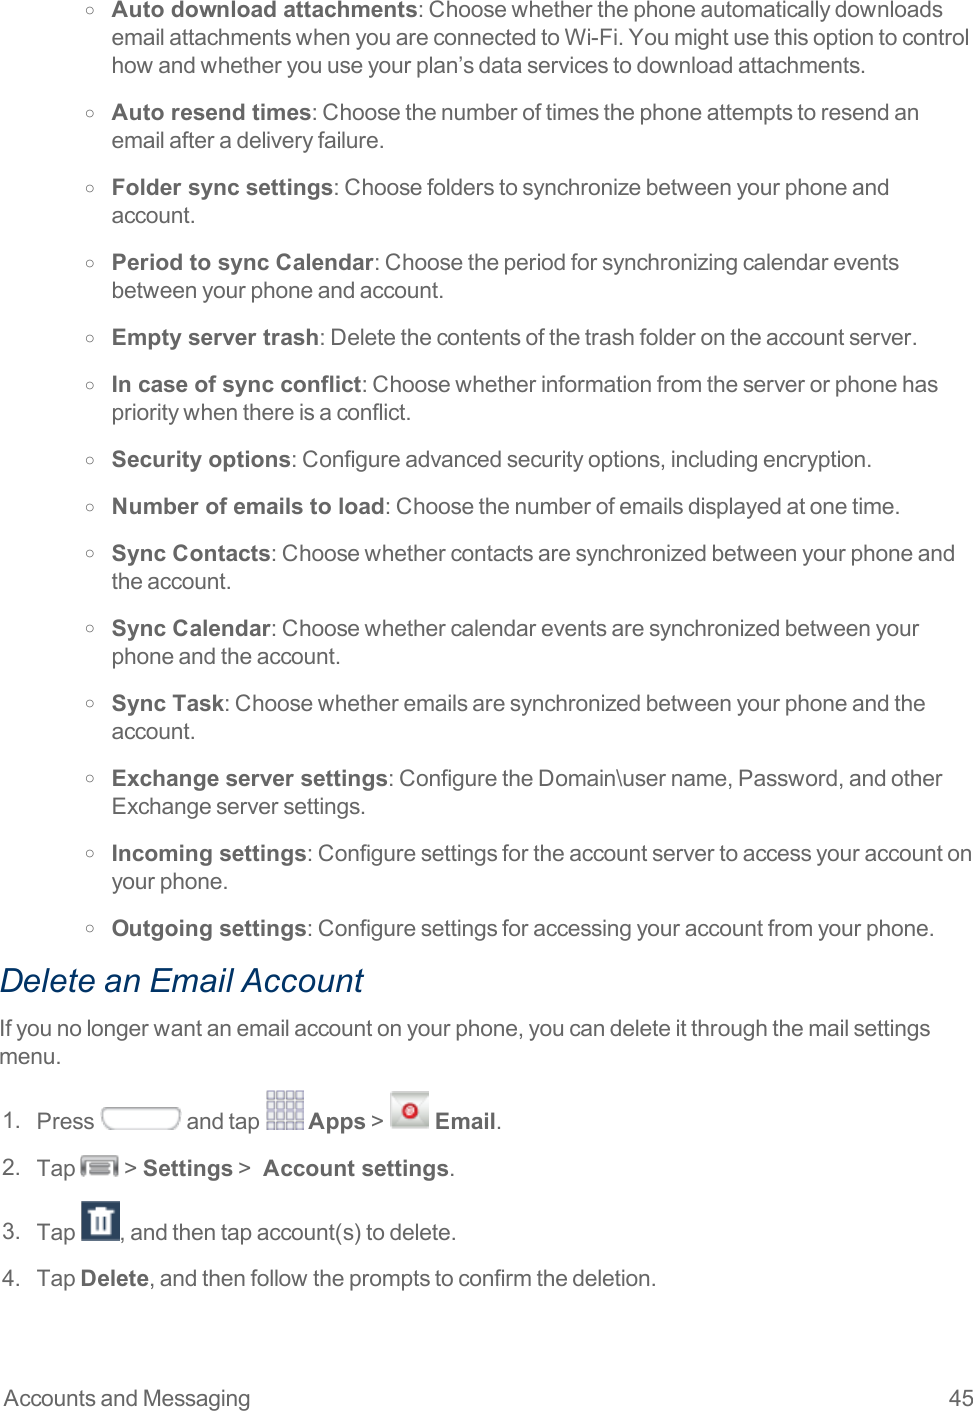Screen dimensions: 973x1411
Task: Click the Apps grid icon
Action: 285,1110
